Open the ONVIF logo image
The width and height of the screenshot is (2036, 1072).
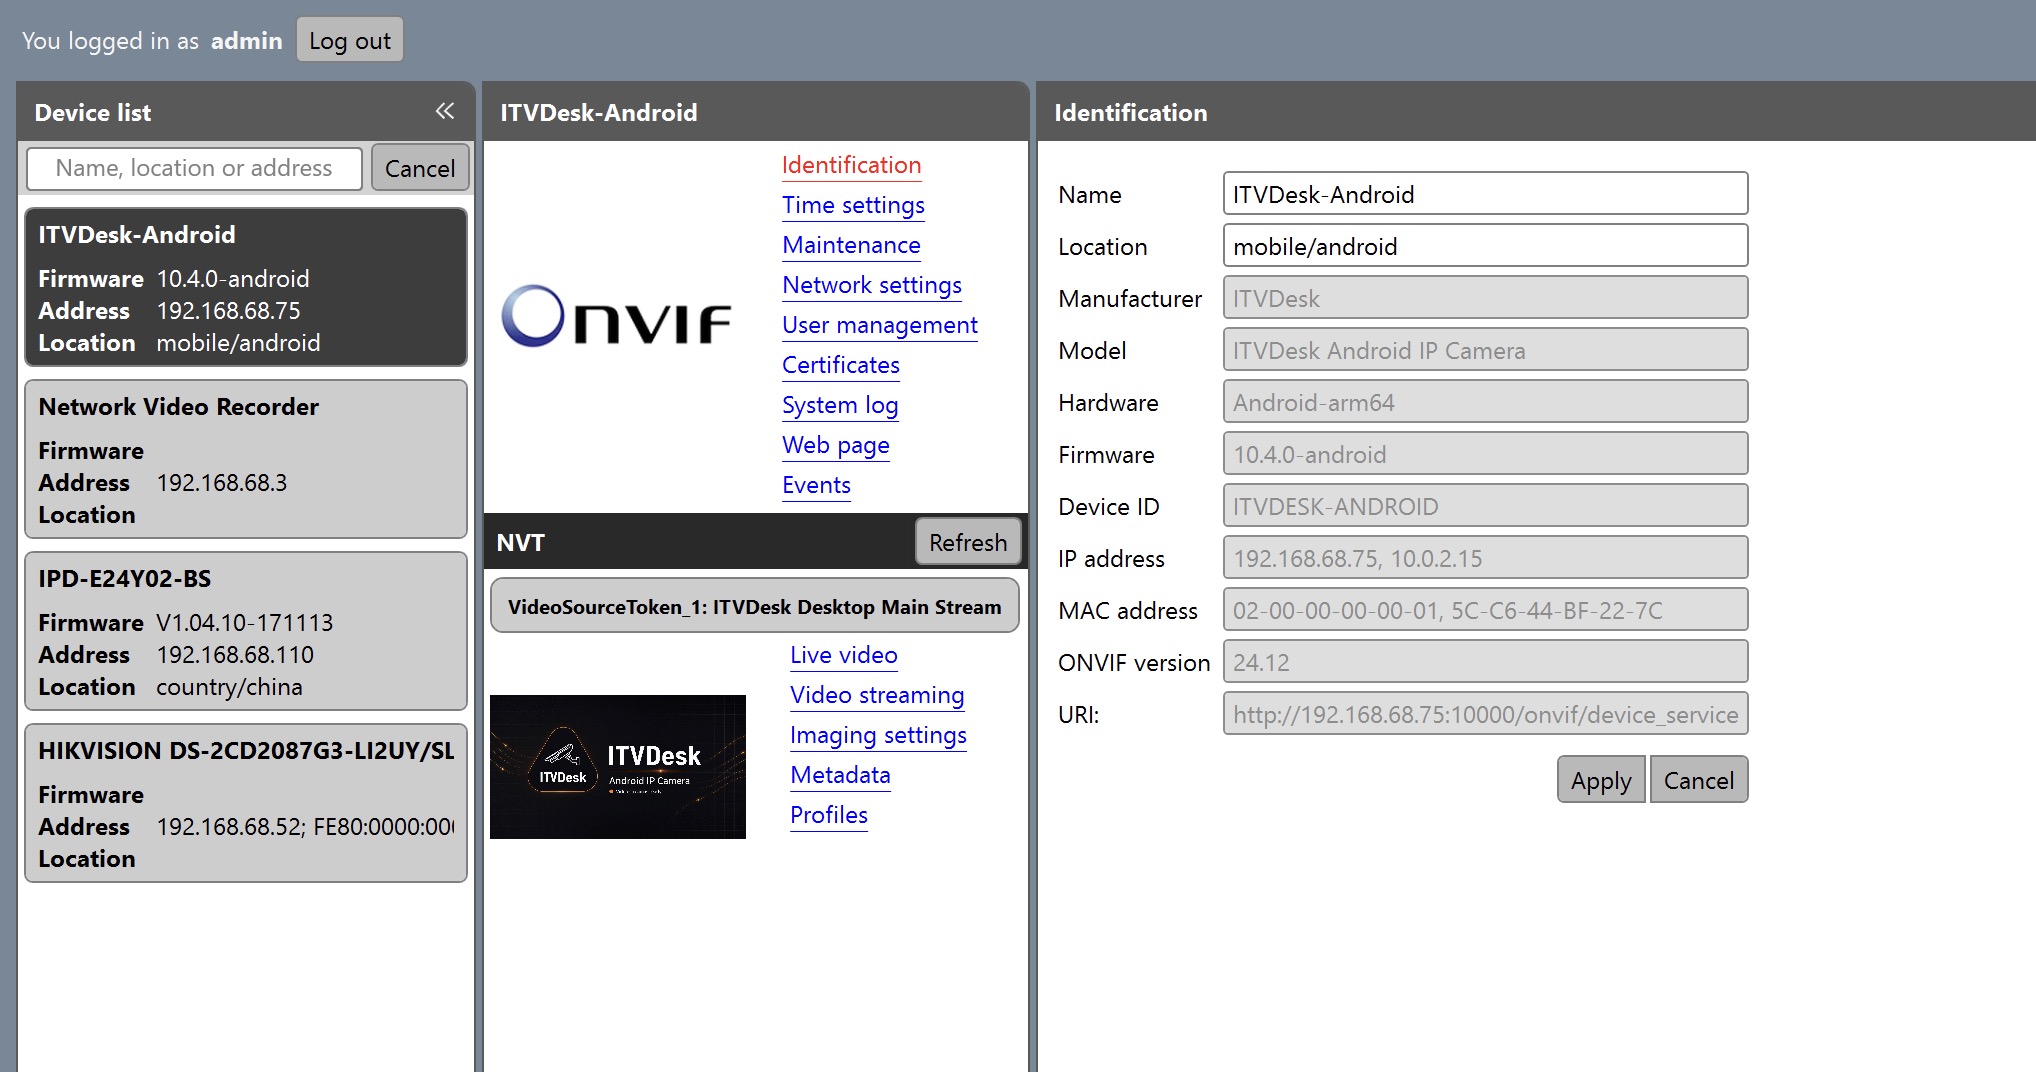pyautogui.click(x=616, y=316)
